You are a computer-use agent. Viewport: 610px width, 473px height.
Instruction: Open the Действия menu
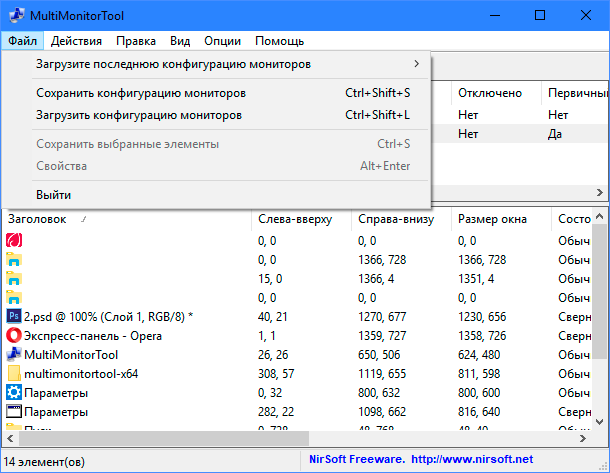click(76, 41)
